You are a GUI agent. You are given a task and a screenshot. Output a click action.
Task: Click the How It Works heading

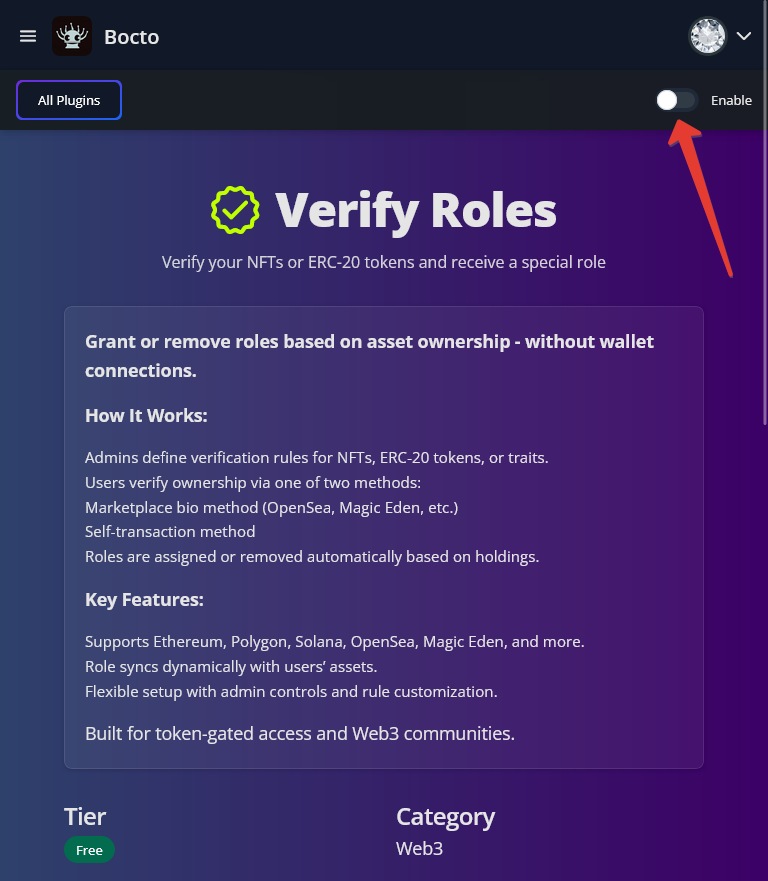(x=146, y=415)
